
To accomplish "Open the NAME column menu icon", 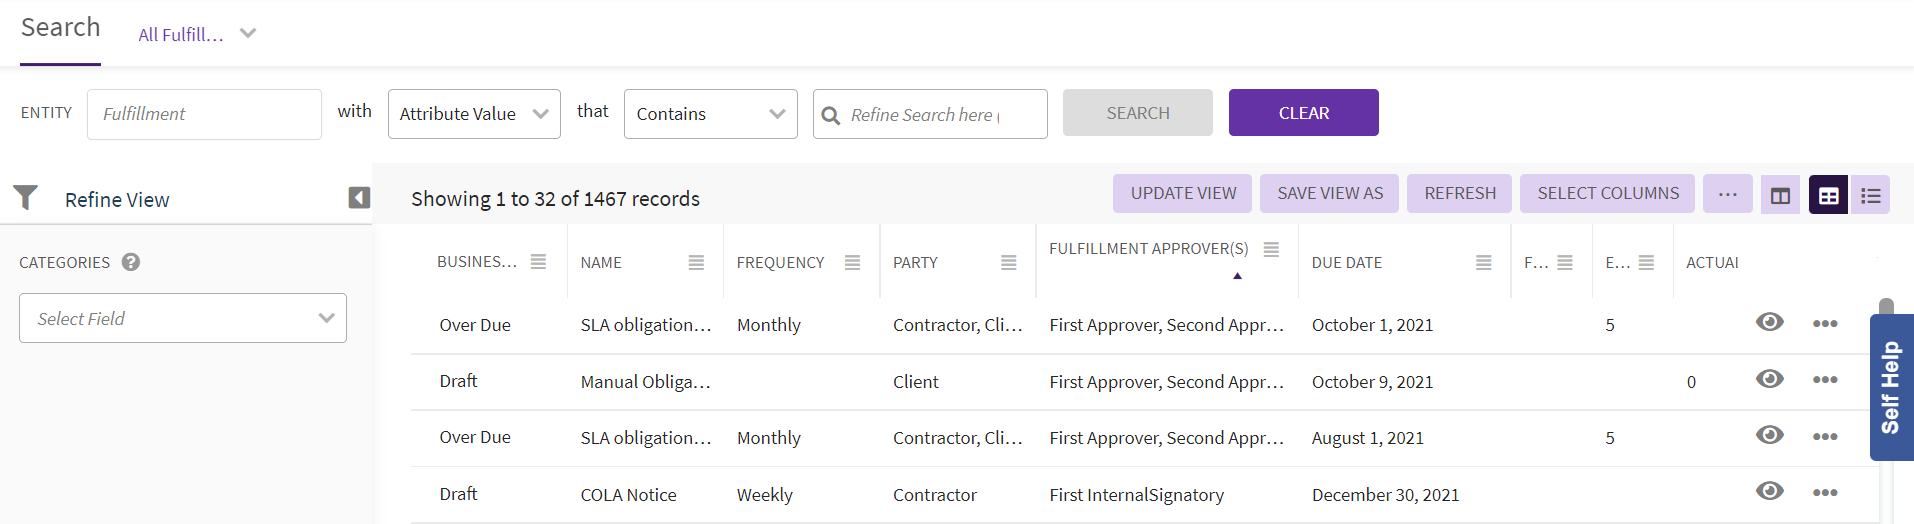I will (696, 262).
